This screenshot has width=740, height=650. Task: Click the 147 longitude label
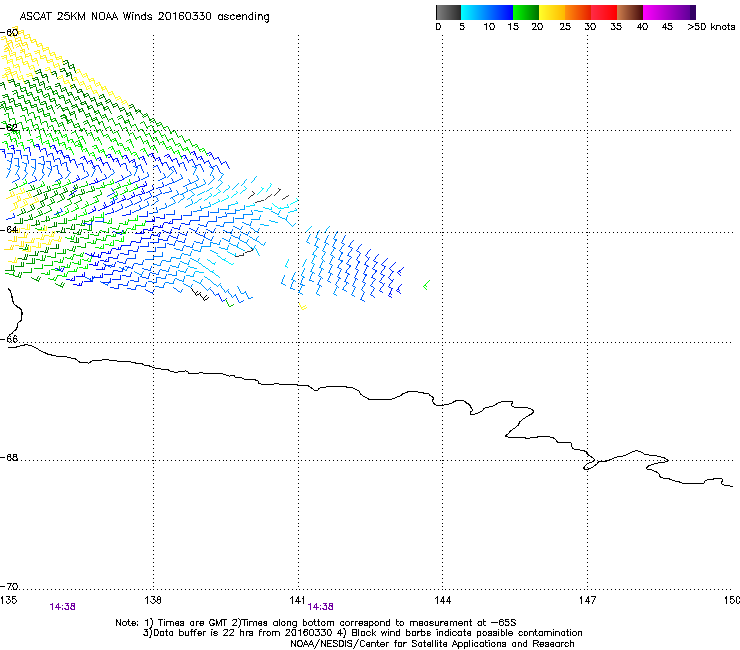tap(587, 600)
